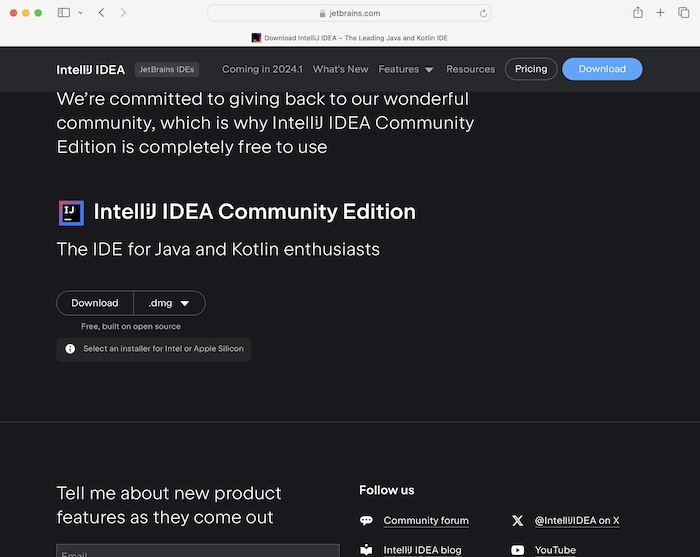Click the Community forum chat bubble icon

(366, 521)
